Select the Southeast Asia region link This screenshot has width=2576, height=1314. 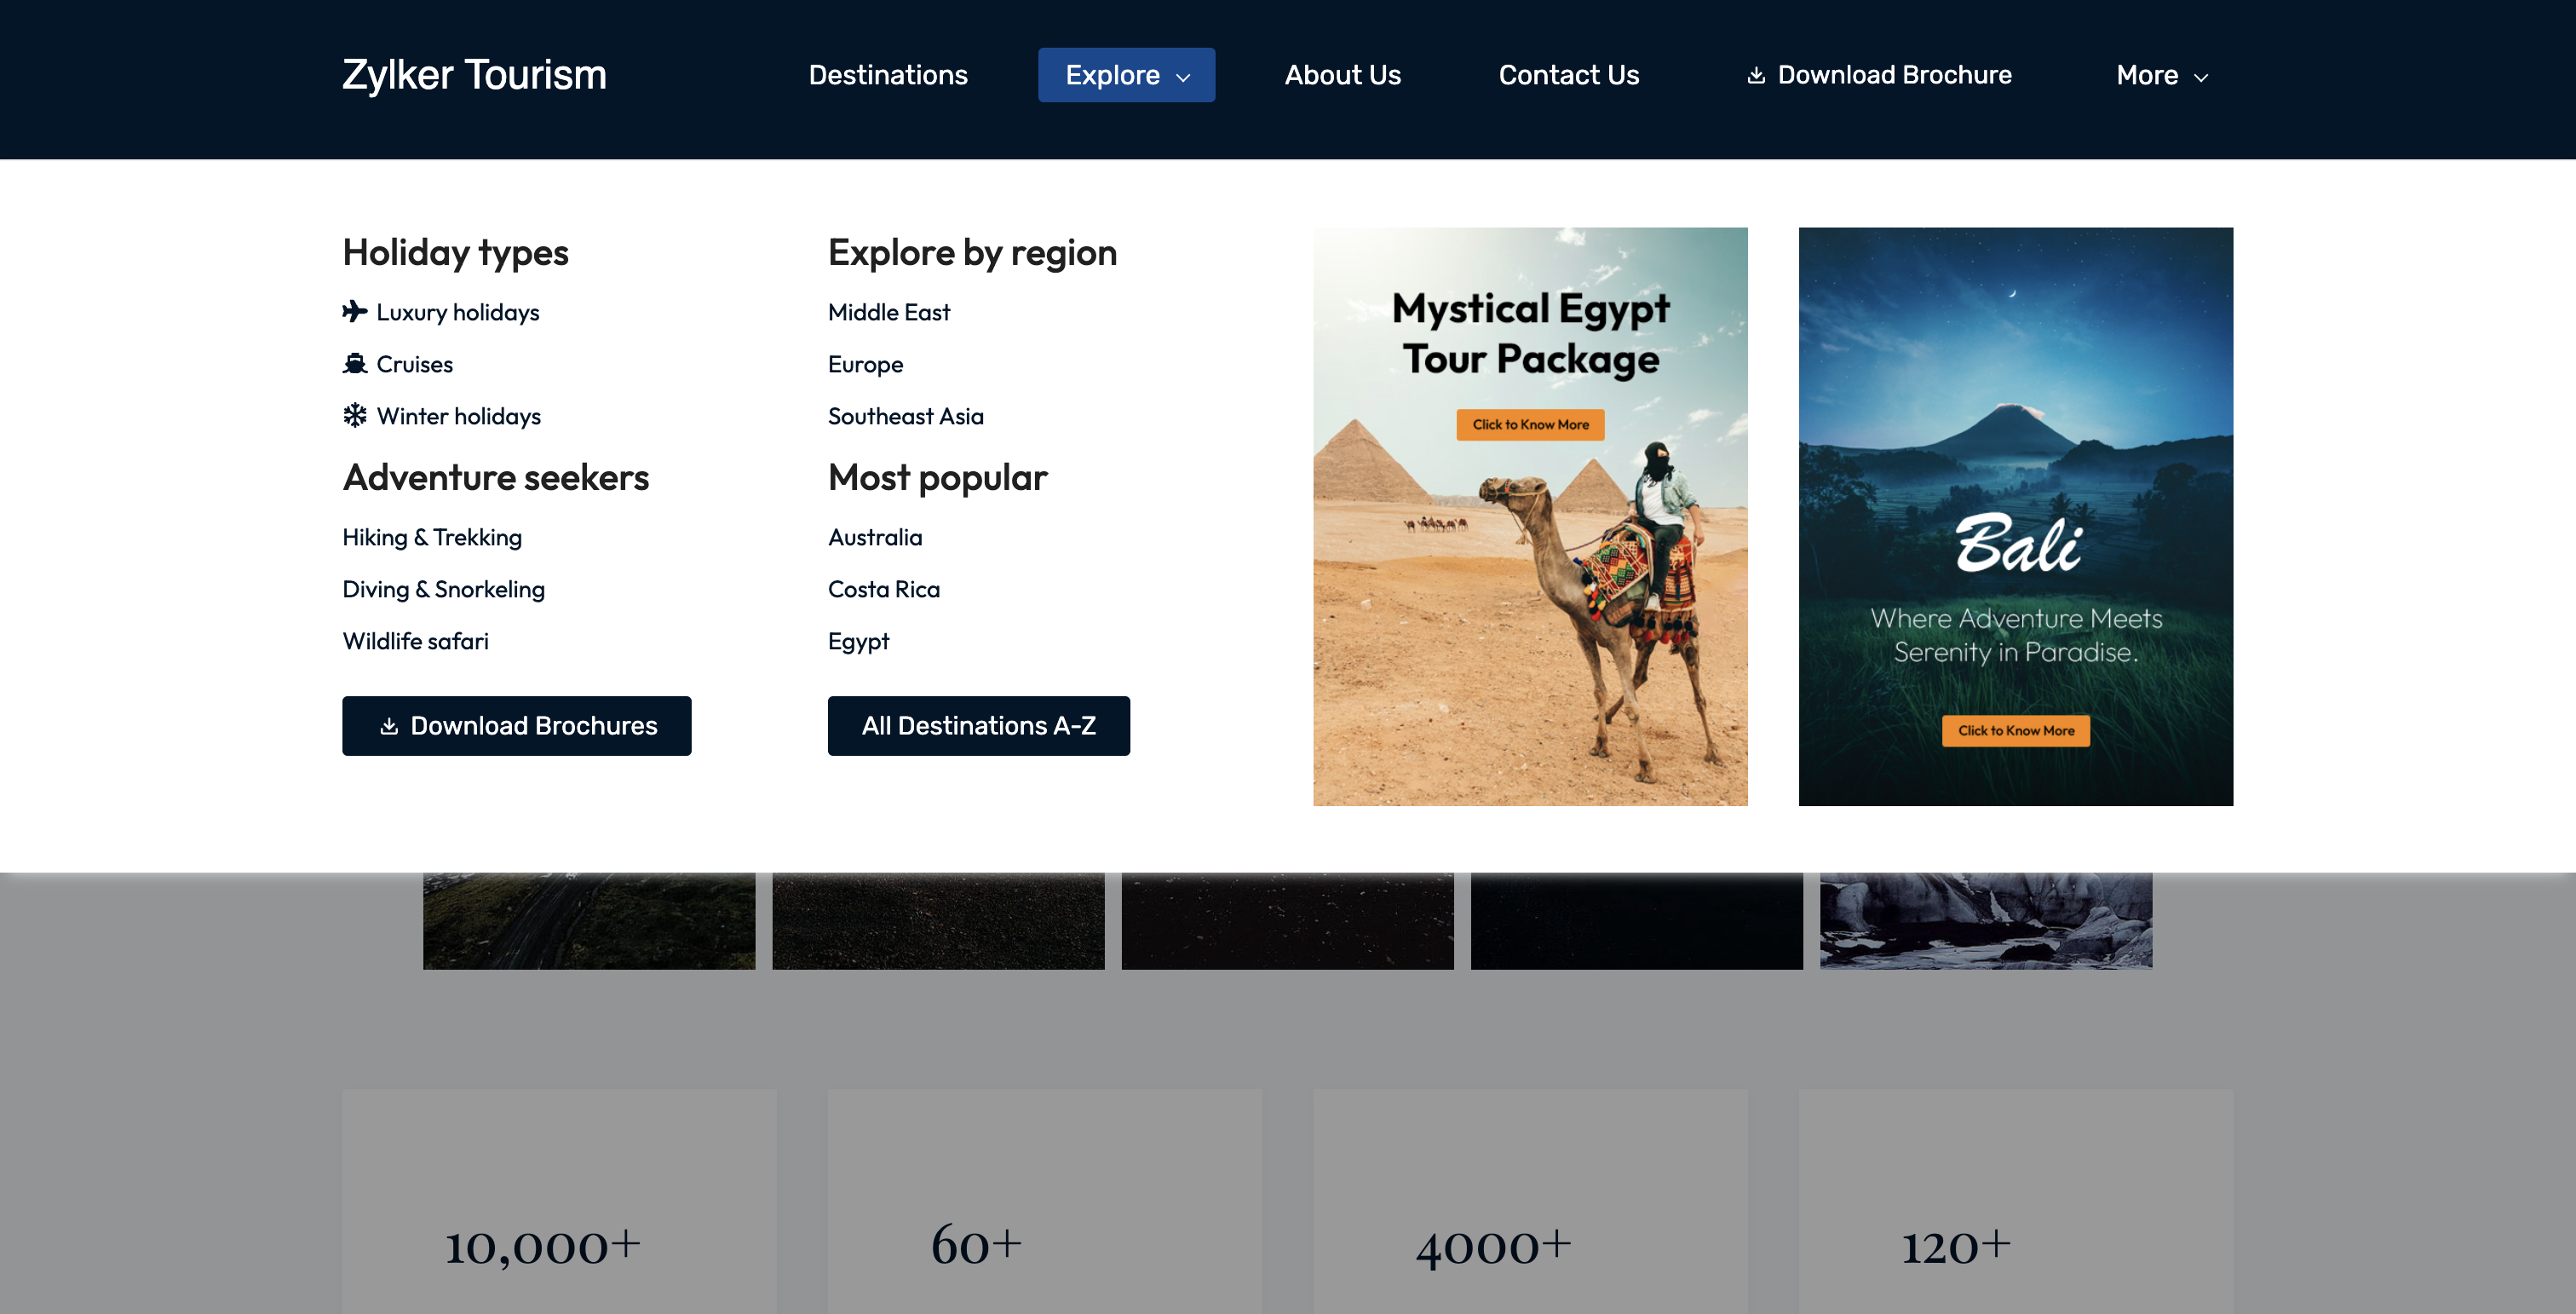905,416
